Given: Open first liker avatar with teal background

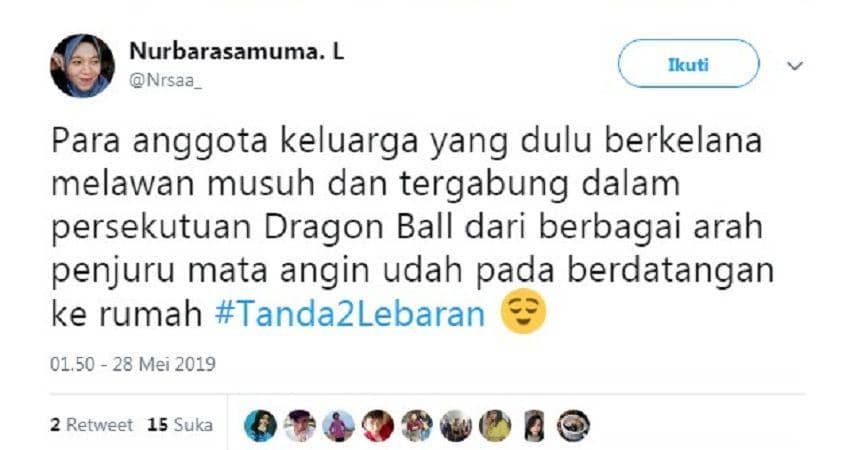Looking at the screenshot, I should point(260,426).
